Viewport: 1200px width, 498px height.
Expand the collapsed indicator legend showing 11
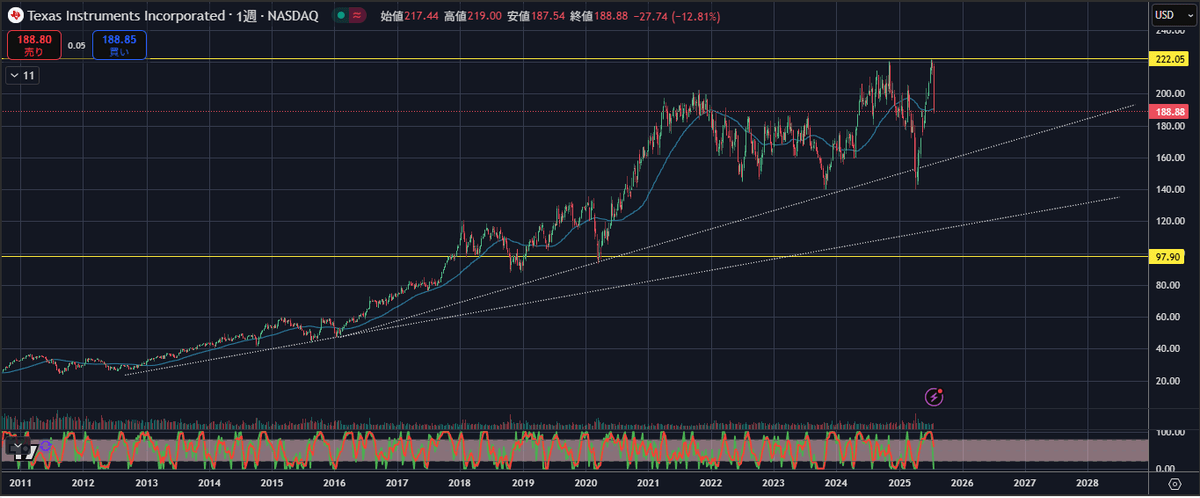pos(22,75)
